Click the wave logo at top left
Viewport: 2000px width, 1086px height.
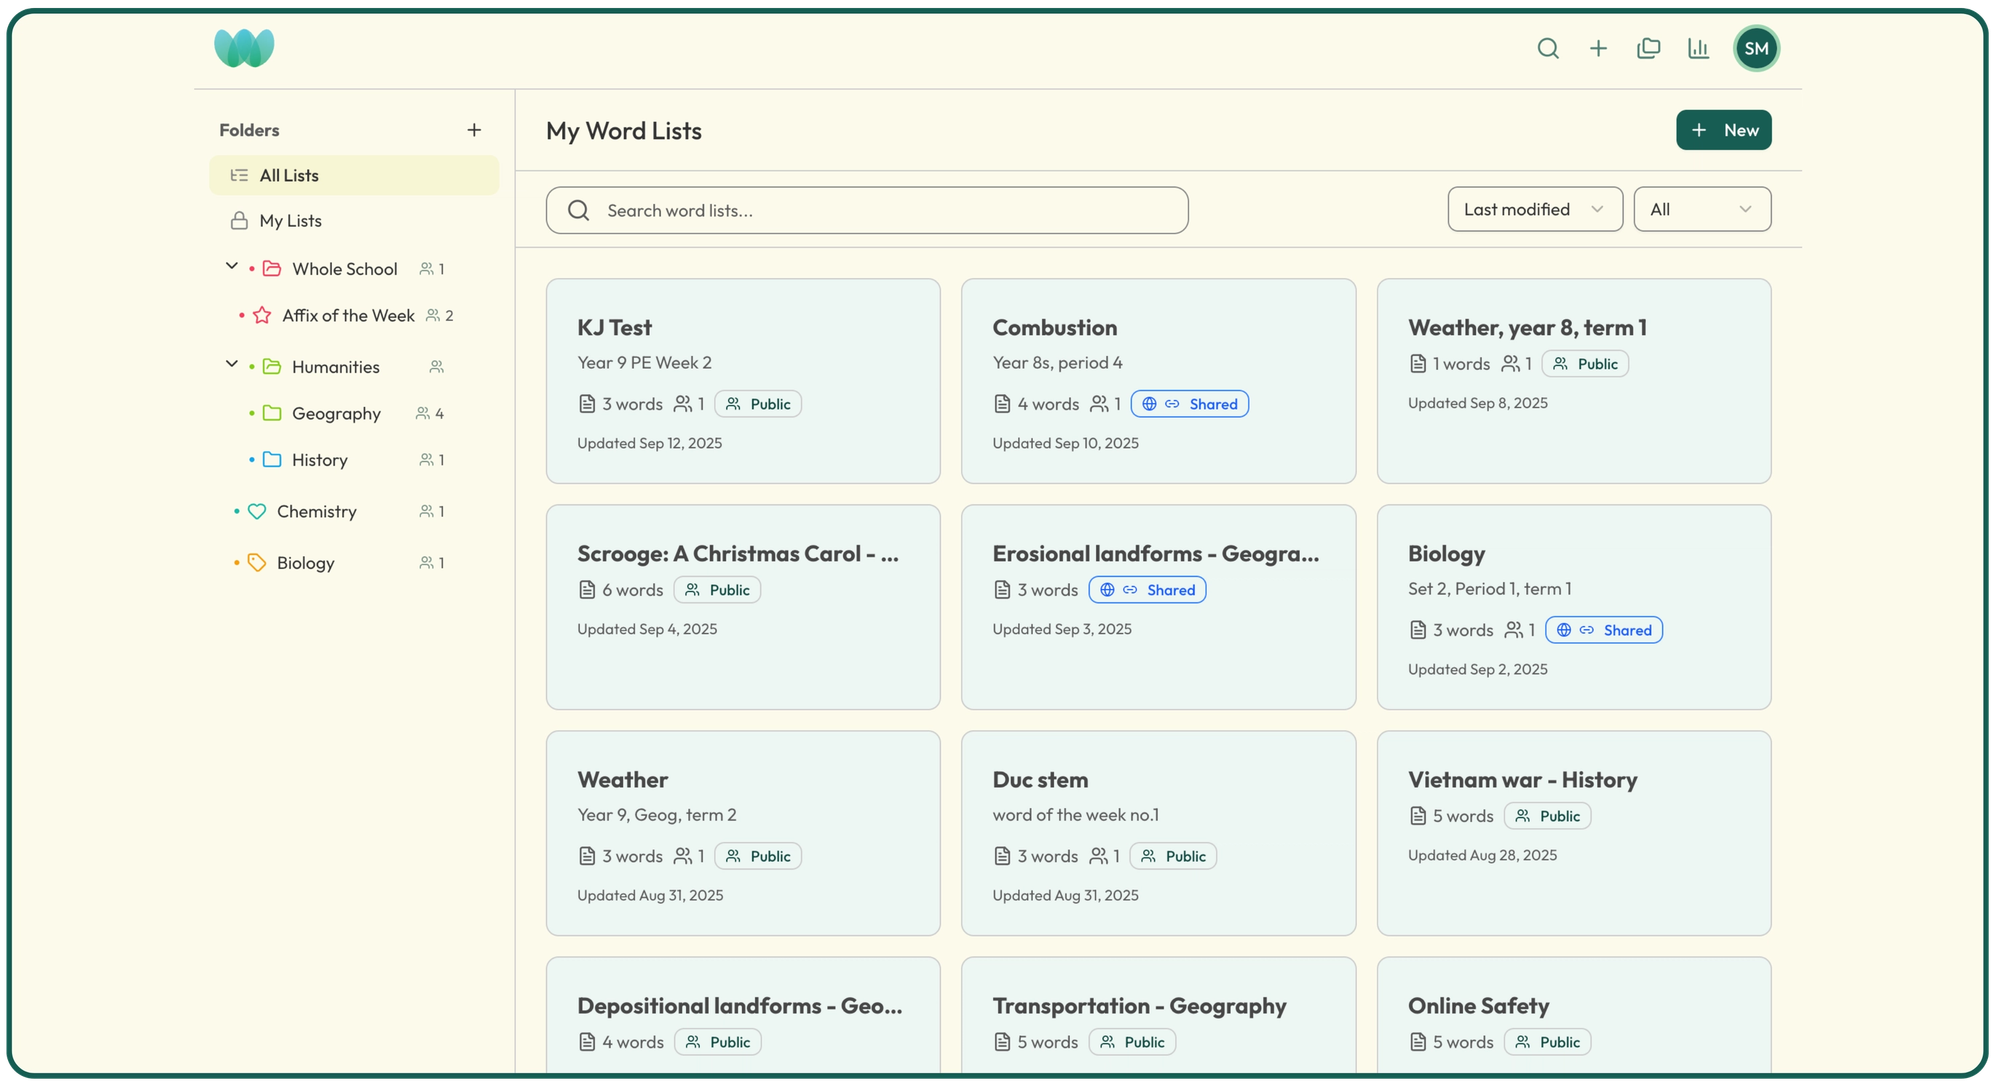coord(244,48)
